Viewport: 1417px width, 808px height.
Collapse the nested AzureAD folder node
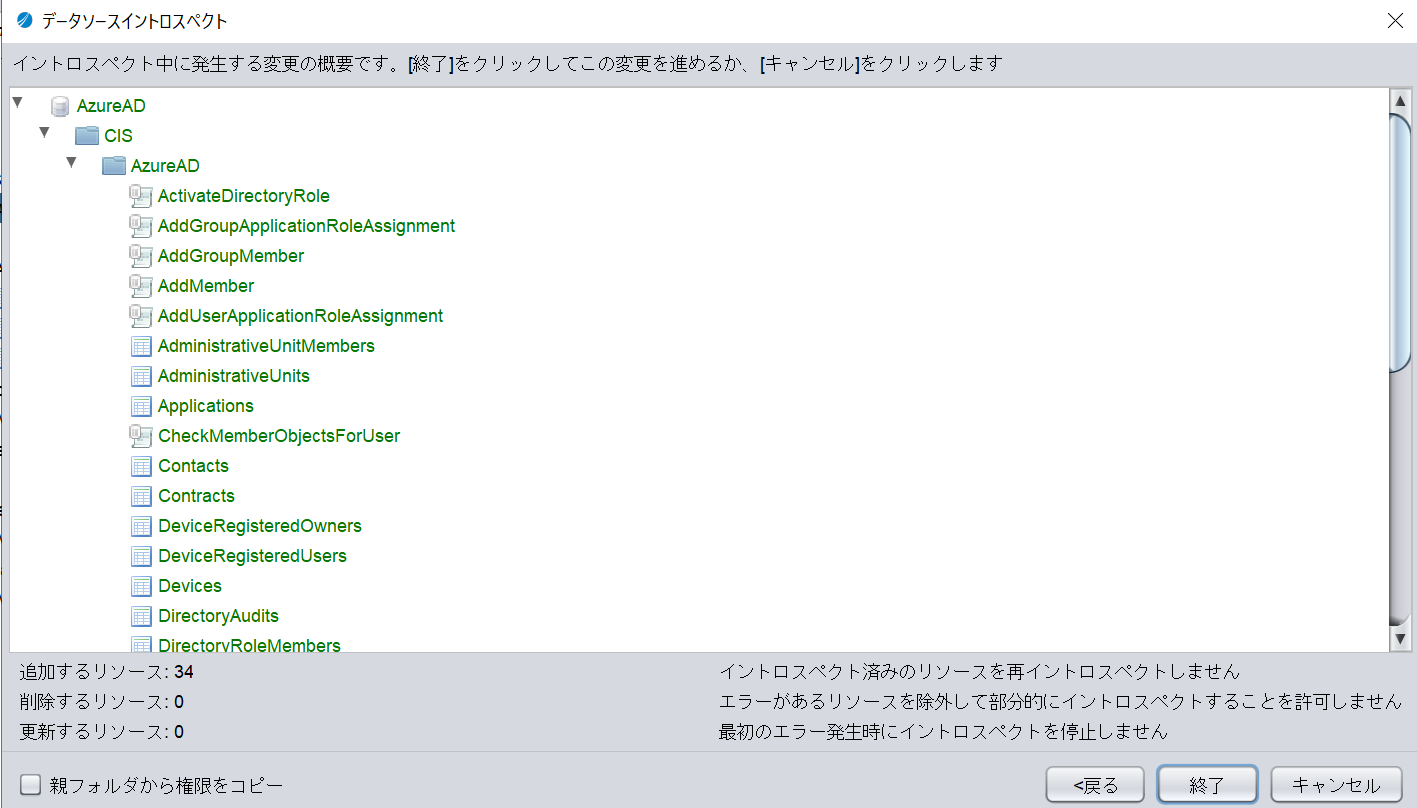pos(72,162)
